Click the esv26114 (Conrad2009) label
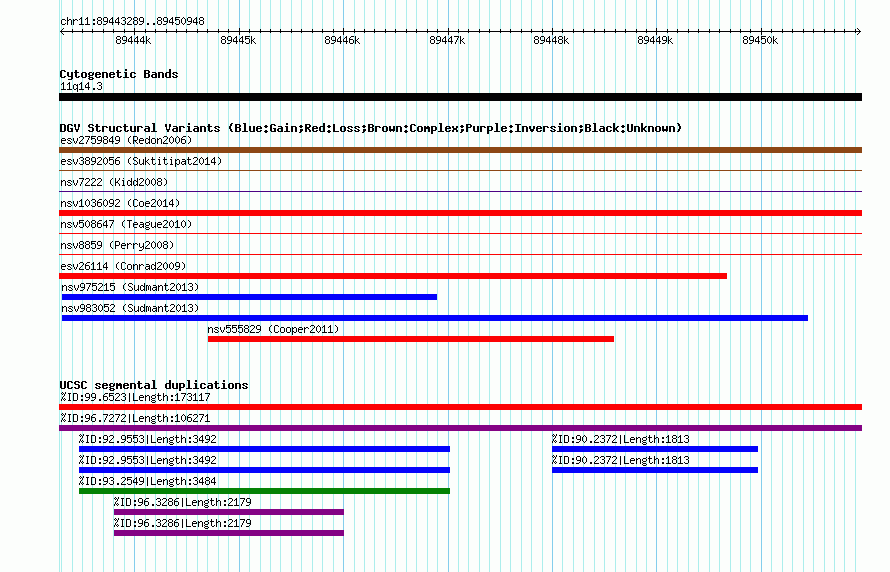Image resolution: width=890 pixels, height=572 pixels. [x=123, y=266]
